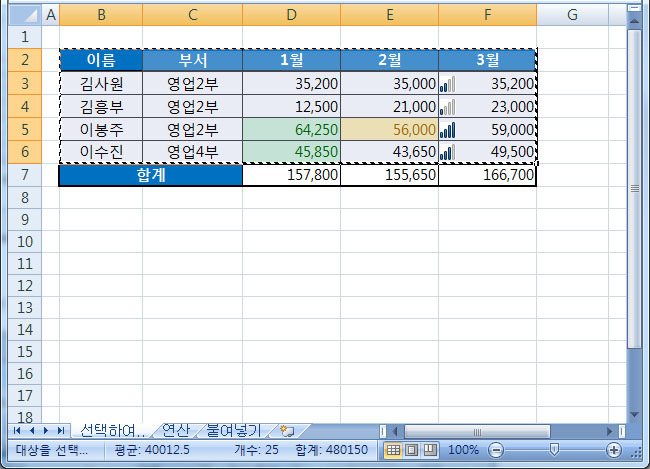Image resolution: width=650 pixels, height=469 pixels.
Task: Click the vertical scrollbar thumb
Action: [634, 189]
